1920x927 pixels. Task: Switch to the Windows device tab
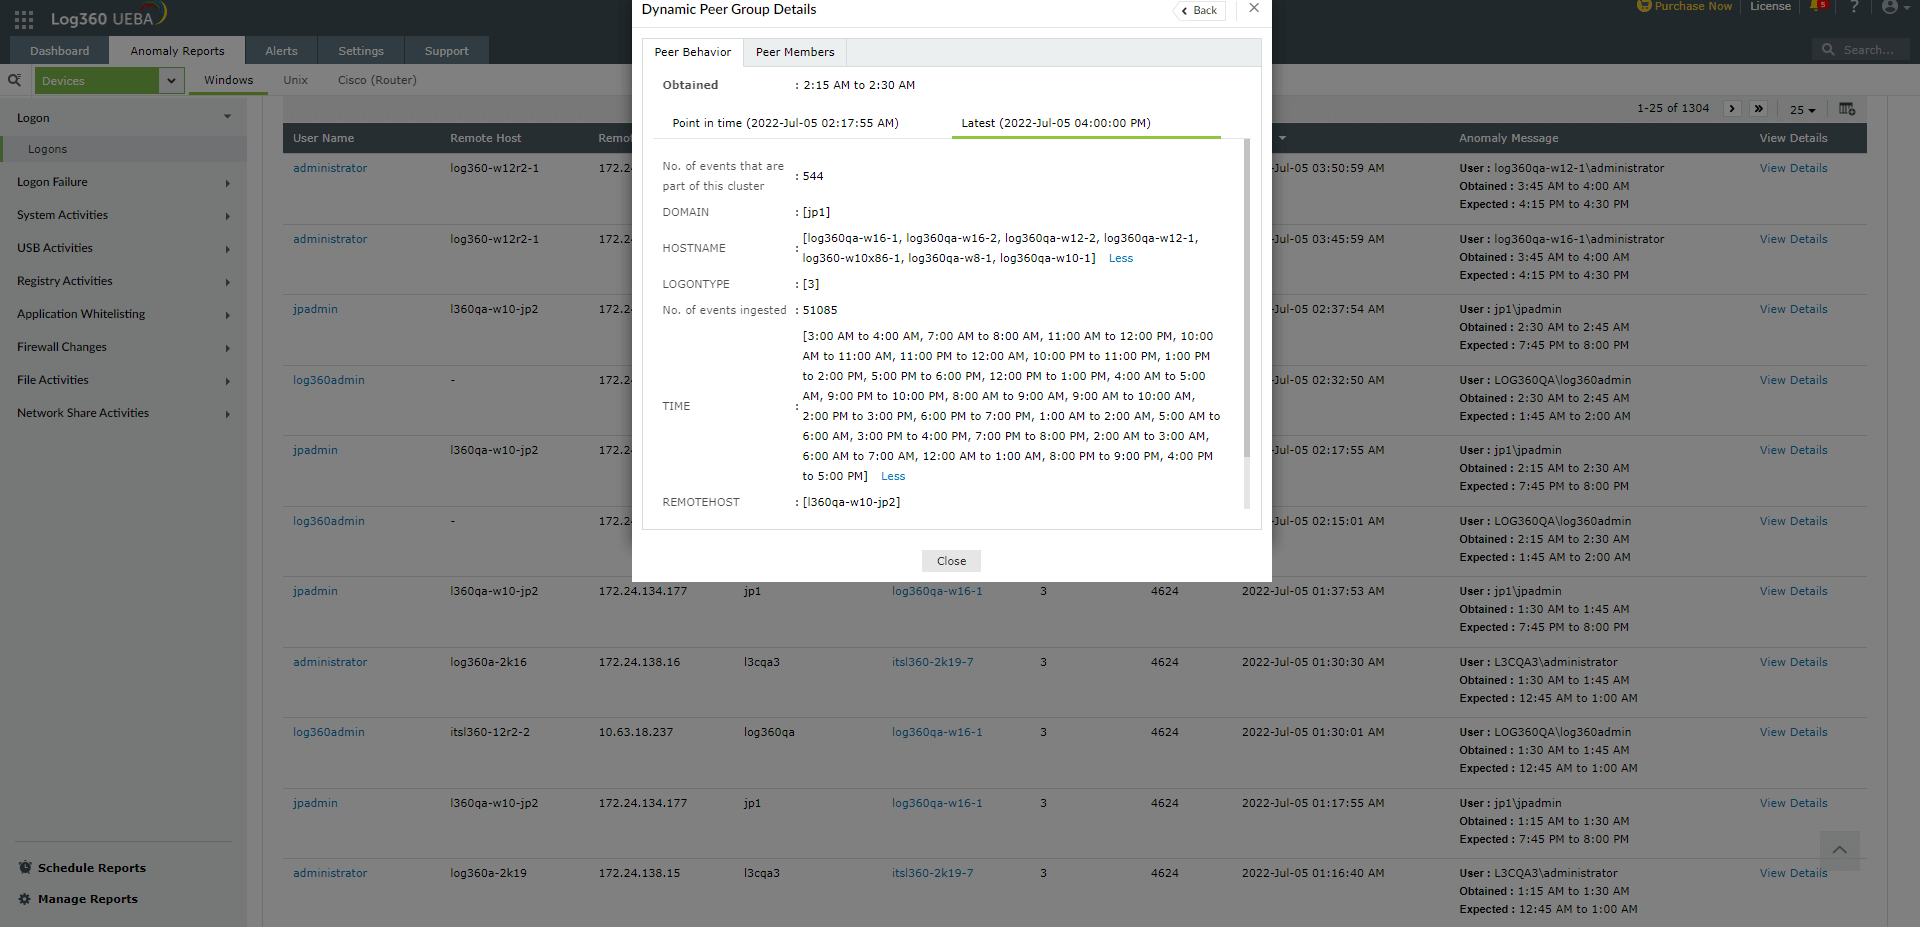tap(229, 80)
